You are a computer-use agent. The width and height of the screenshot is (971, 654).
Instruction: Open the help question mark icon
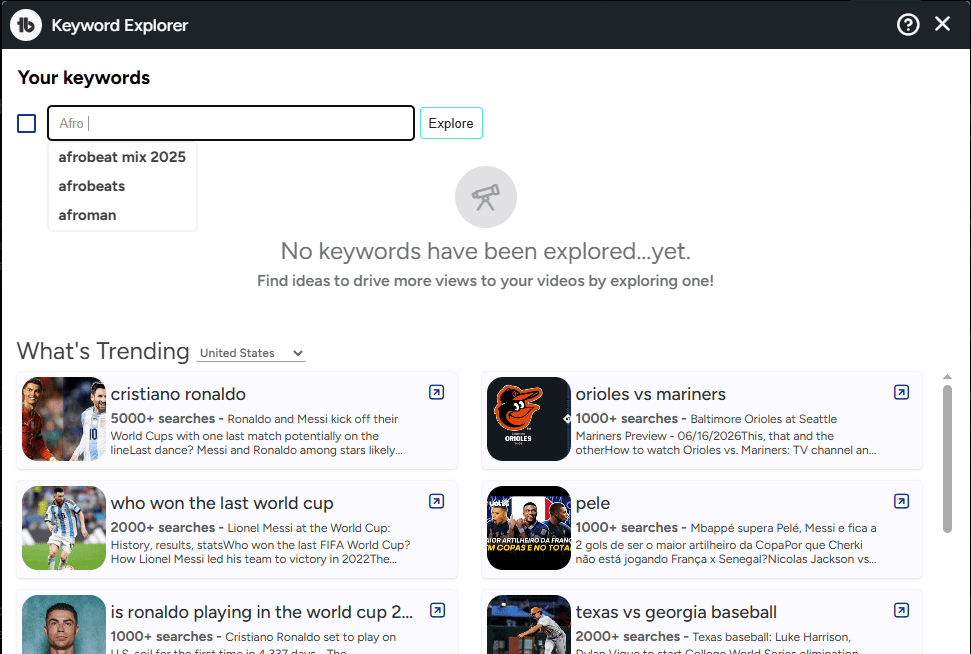(x=908, y=25)
